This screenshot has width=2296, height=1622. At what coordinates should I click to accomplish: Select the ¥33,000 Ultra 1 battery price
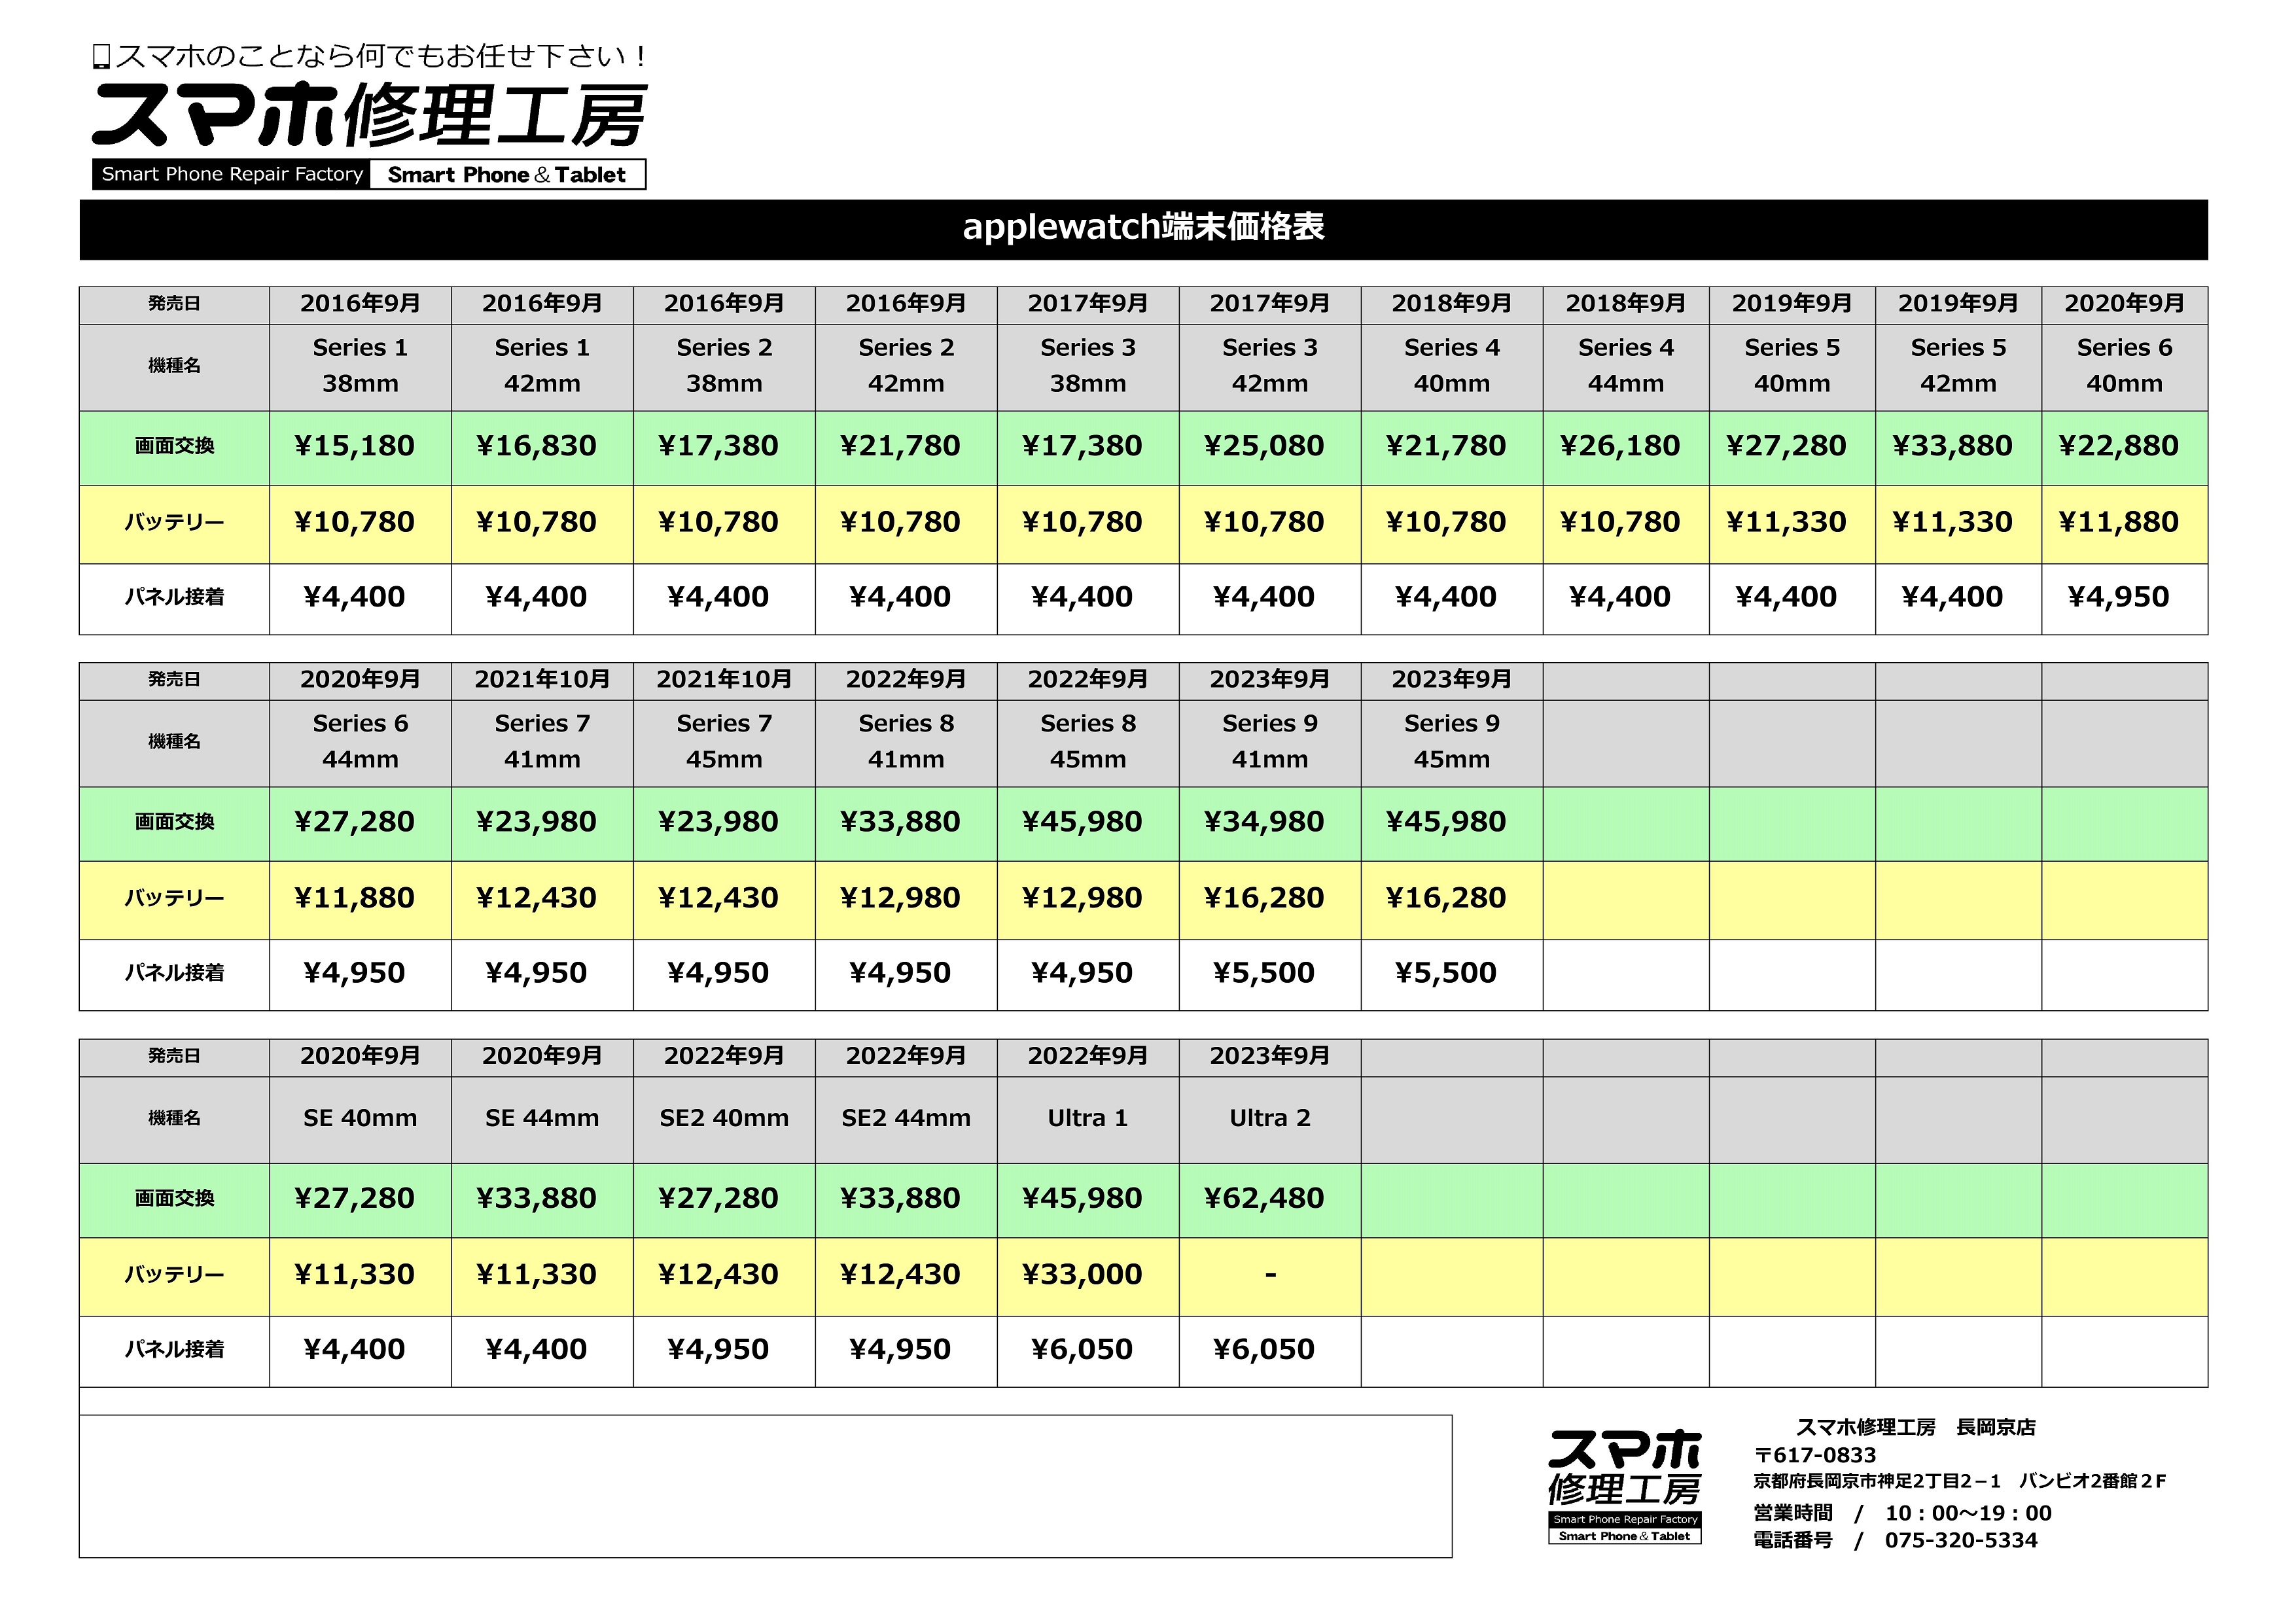[x=1082, y=1275]
